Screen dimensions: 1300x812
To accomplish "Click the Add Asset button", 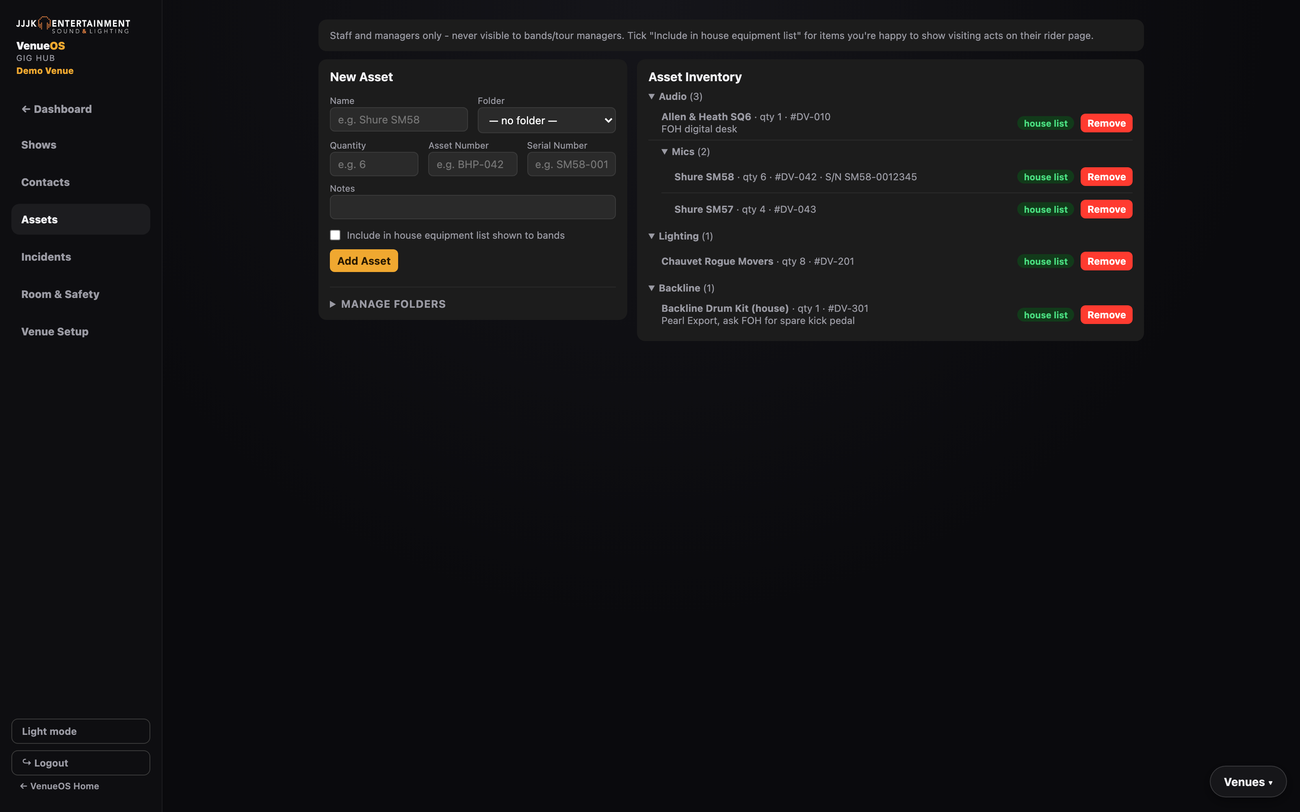I will [x=364, y=261].
